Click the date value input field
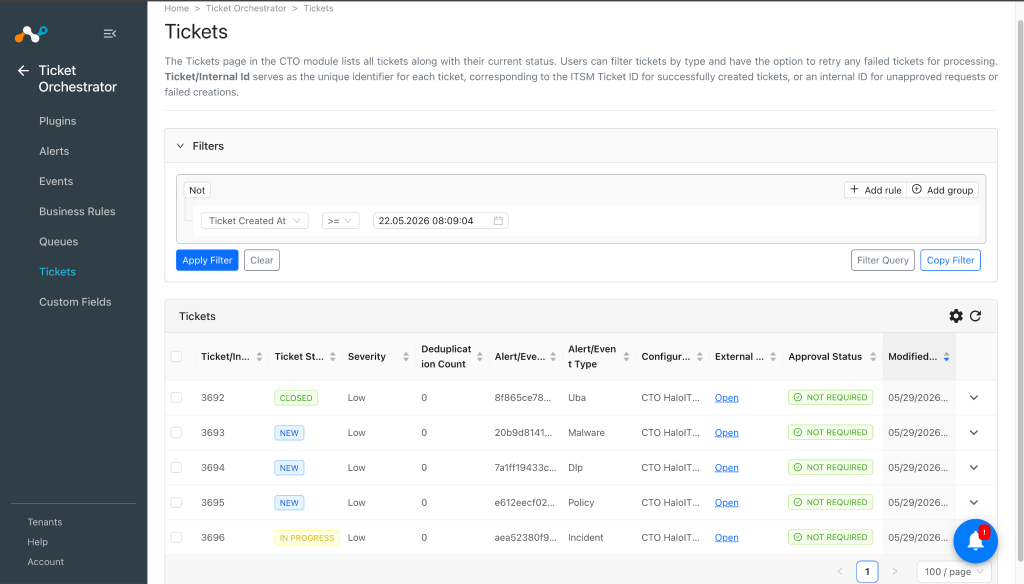Viewport: 1024px width, 584px height. tap(441, 221)
